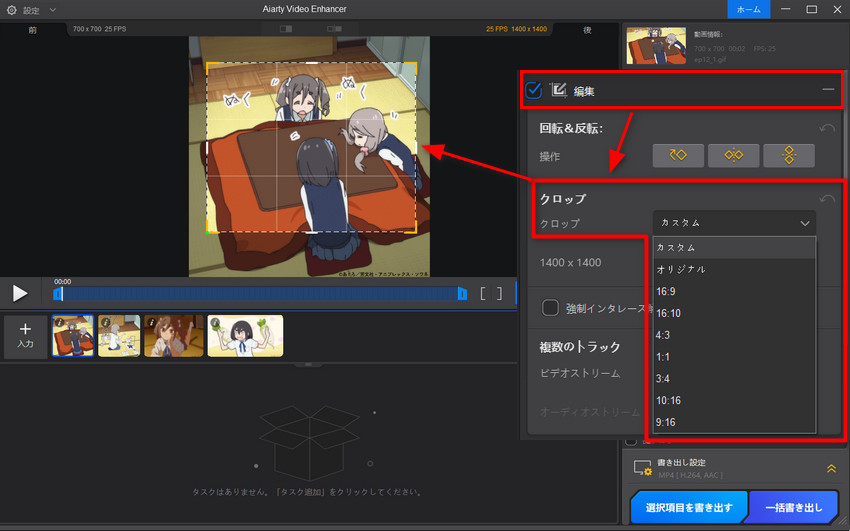Reset クロップ with its undo arrow
The height and width of the screenshot is (531, 850).
(827, 199)
